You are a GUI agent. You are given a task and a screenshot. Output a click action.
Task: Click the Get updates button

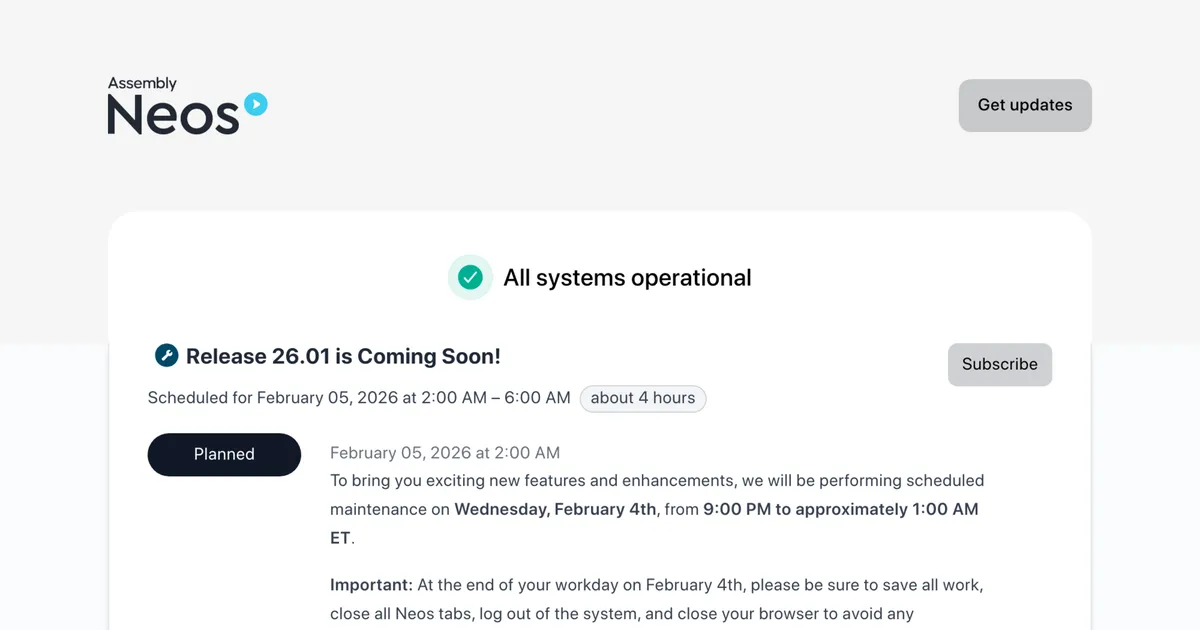[x=1025, y=105]
